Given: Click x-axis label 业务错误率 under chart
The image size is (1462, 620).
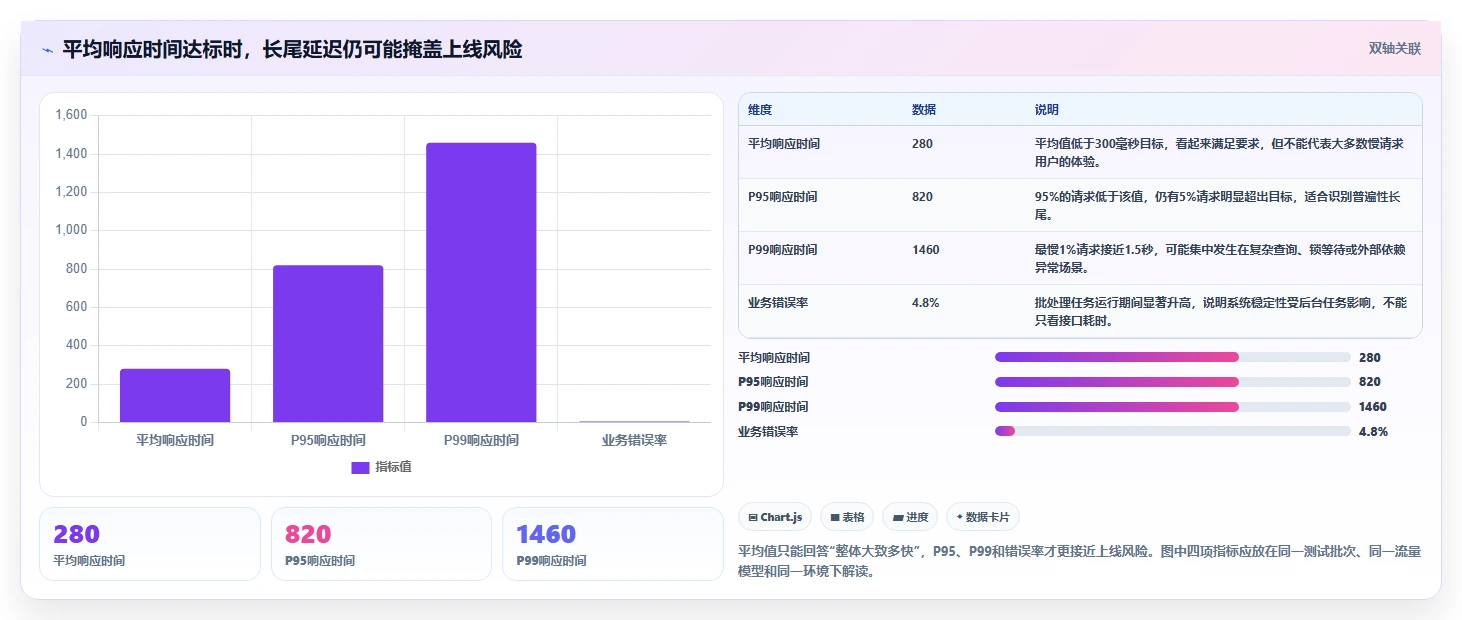Looking at the screenshot, I should tap(634, 440).
